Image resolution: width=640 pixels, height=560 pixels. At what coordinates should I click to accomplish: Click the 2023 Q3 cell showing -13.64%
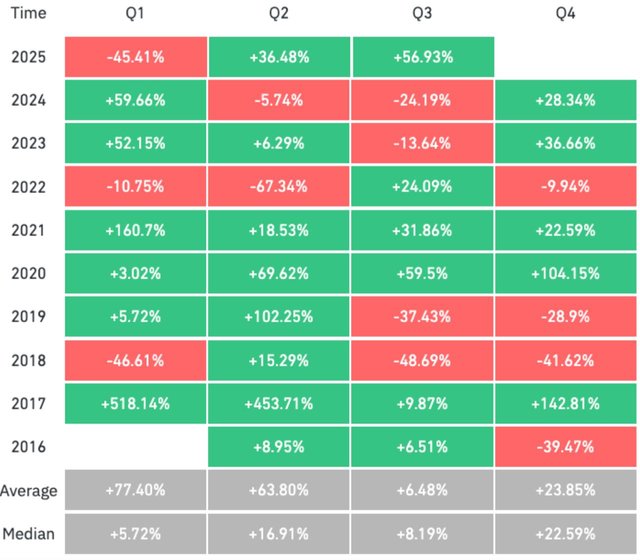pyautogui.click(x=423, y=143)
